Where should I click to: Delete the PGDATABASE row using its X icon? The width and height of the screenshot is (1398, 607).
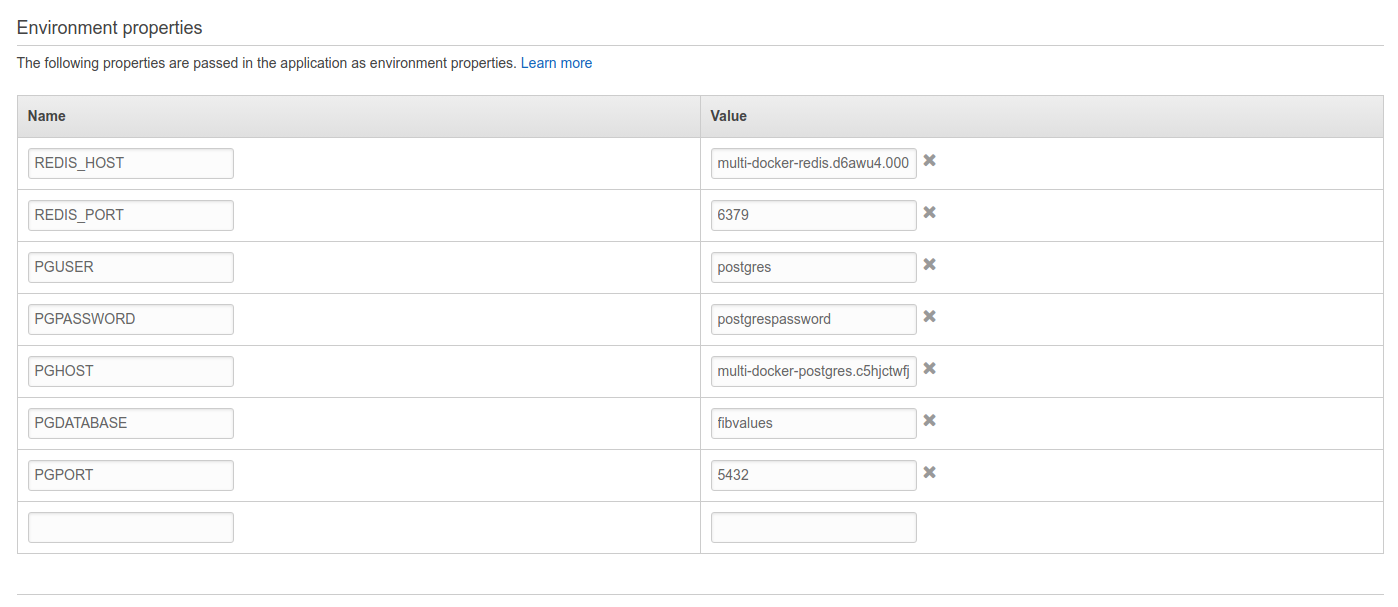(x=929, y=420)
